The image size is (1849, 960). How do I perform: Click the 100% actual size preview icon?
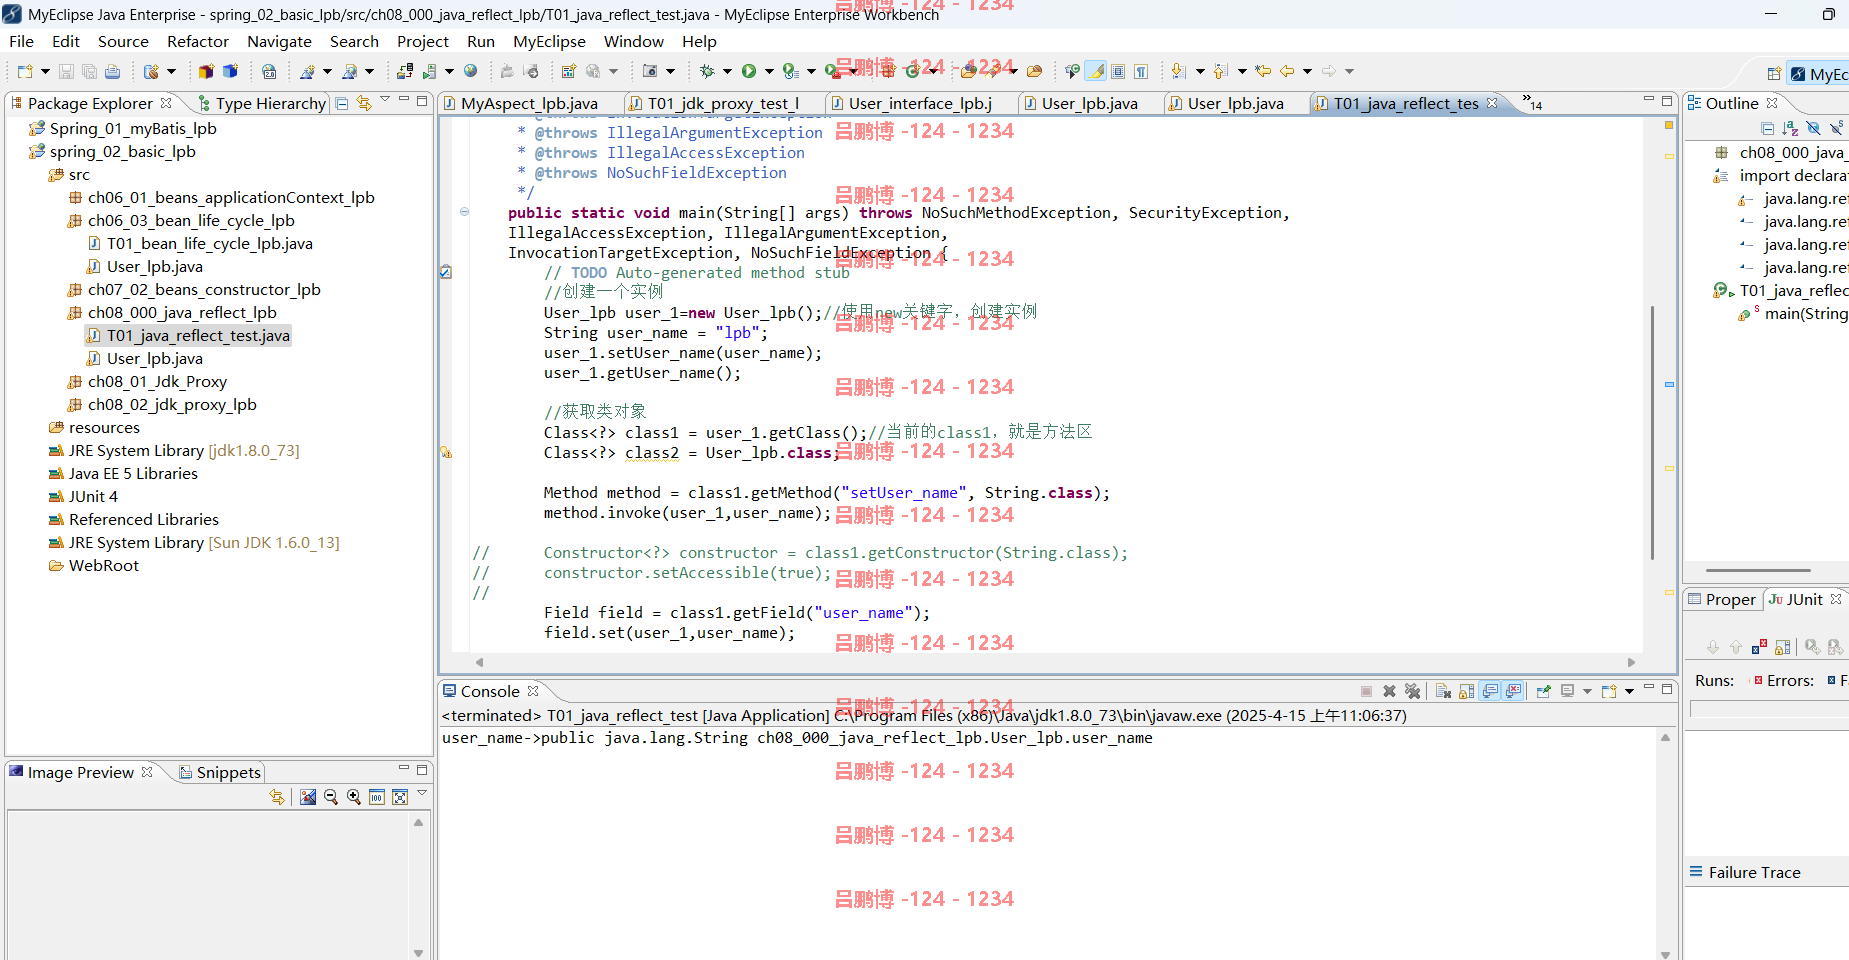pos(377,797)
